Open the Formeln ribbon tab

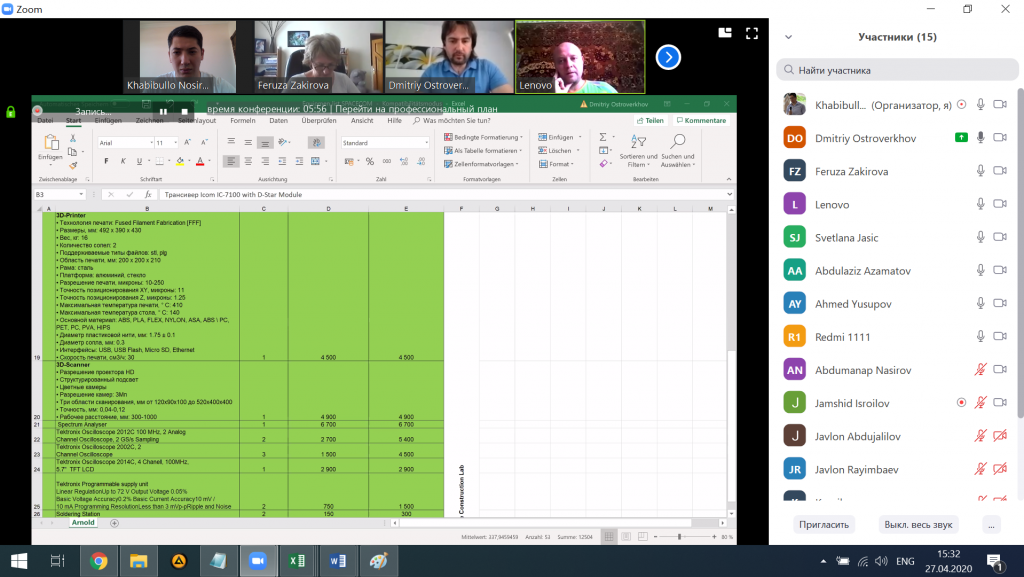coord(243,121)
